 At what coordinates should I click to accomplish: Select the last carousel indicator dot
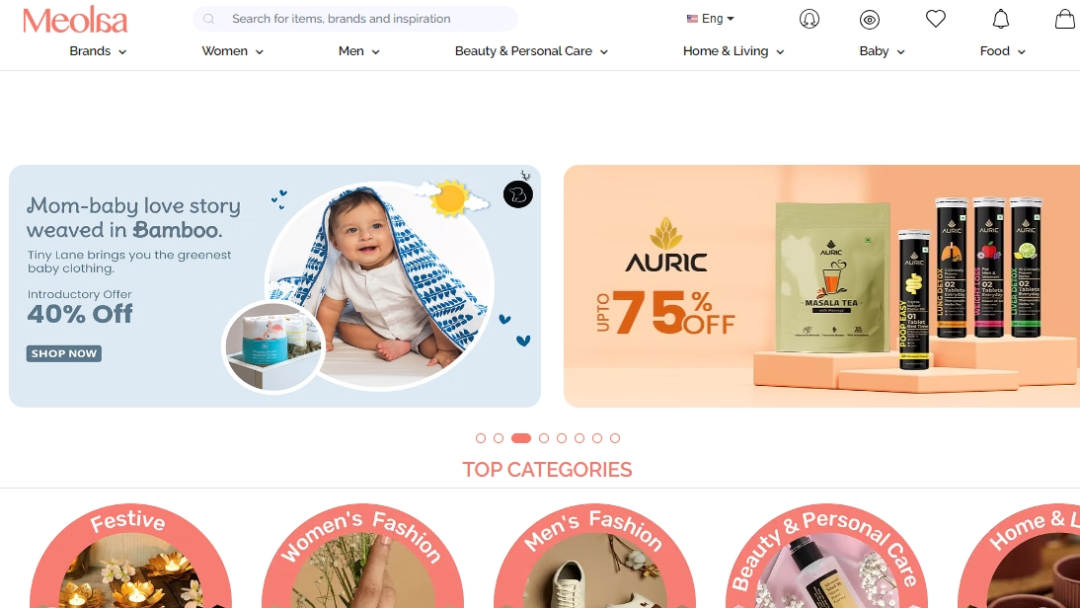(615, 438)
